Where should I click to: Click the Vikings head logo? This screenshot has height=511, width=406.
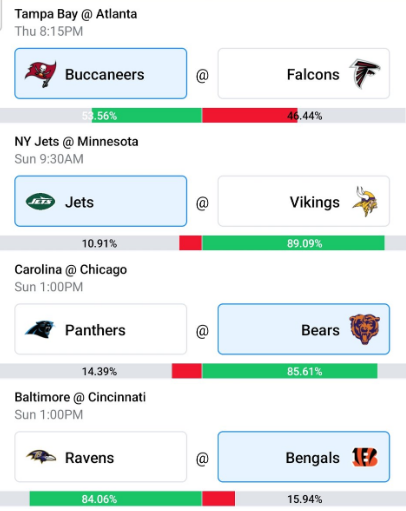point(365,201)
